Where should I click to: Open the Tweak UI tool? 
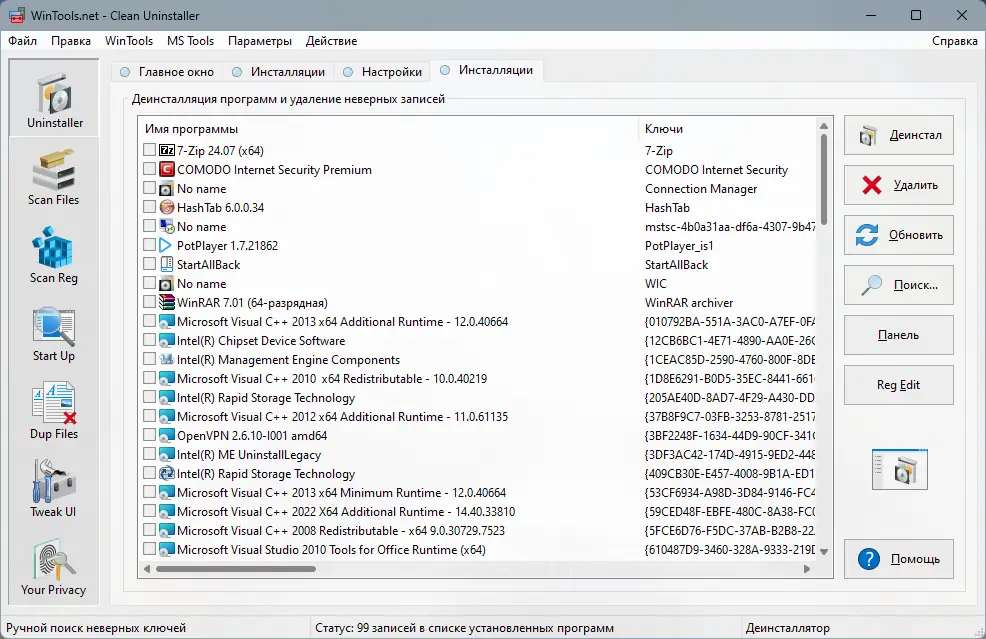(54, 489)
